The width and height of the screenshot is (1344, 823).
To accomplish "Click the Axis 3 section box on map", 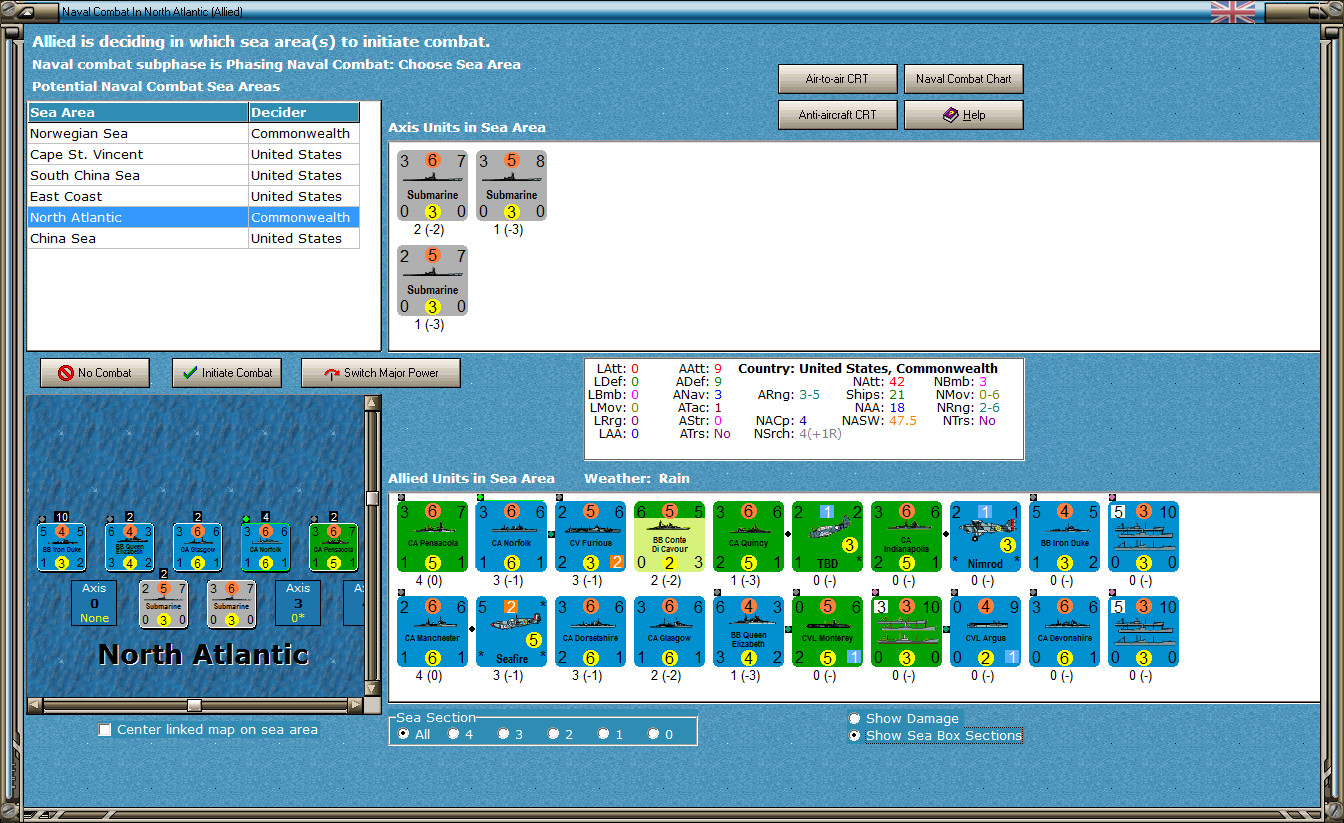I will 298,603.
